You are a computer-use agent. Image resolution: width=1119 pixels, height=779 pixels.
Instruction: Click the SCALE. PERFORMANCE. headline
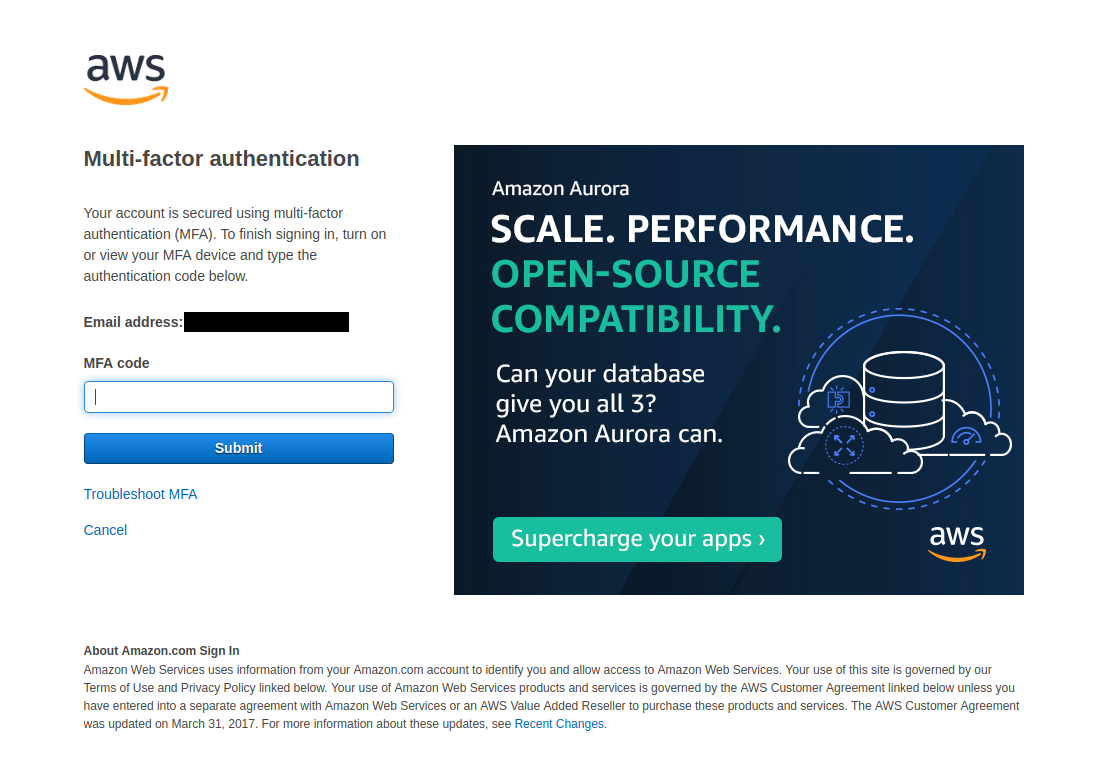click(702, 230)
